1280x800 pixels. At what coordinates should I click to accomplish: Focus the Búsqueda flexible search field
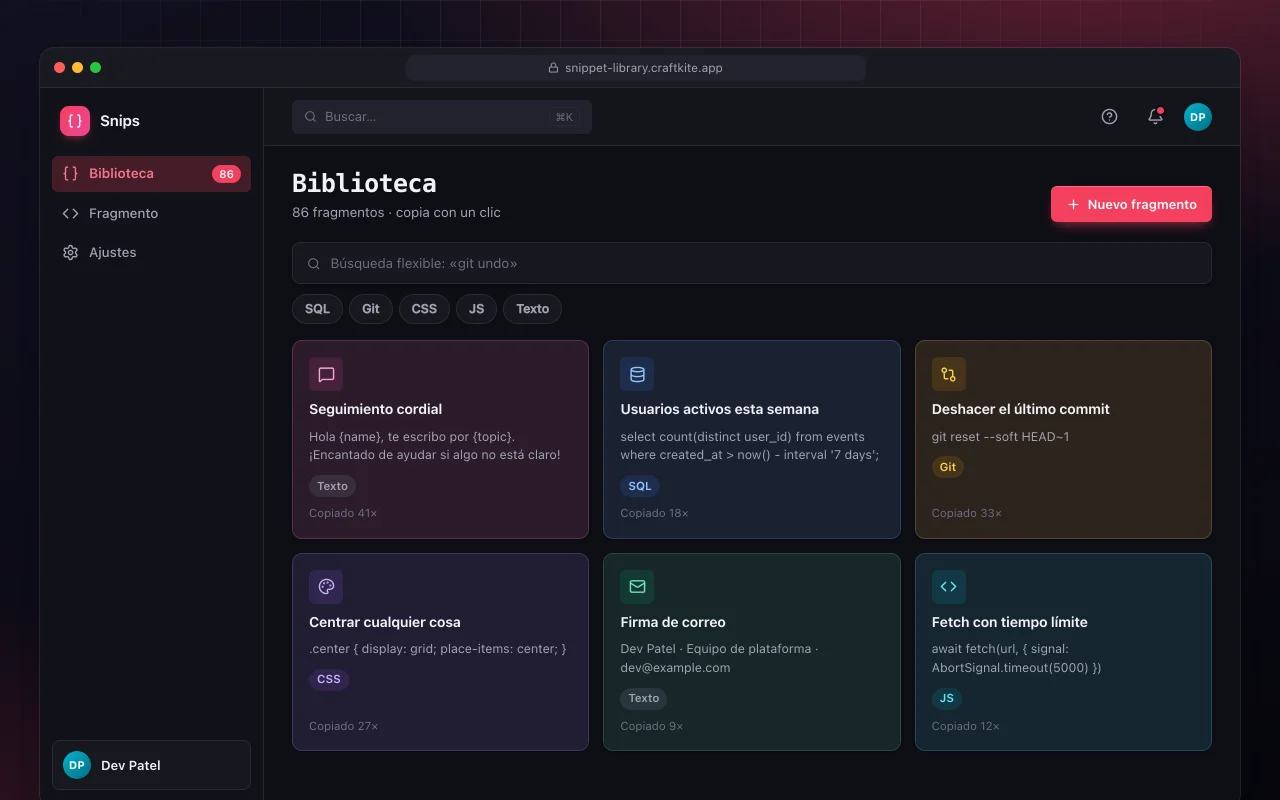752,263
